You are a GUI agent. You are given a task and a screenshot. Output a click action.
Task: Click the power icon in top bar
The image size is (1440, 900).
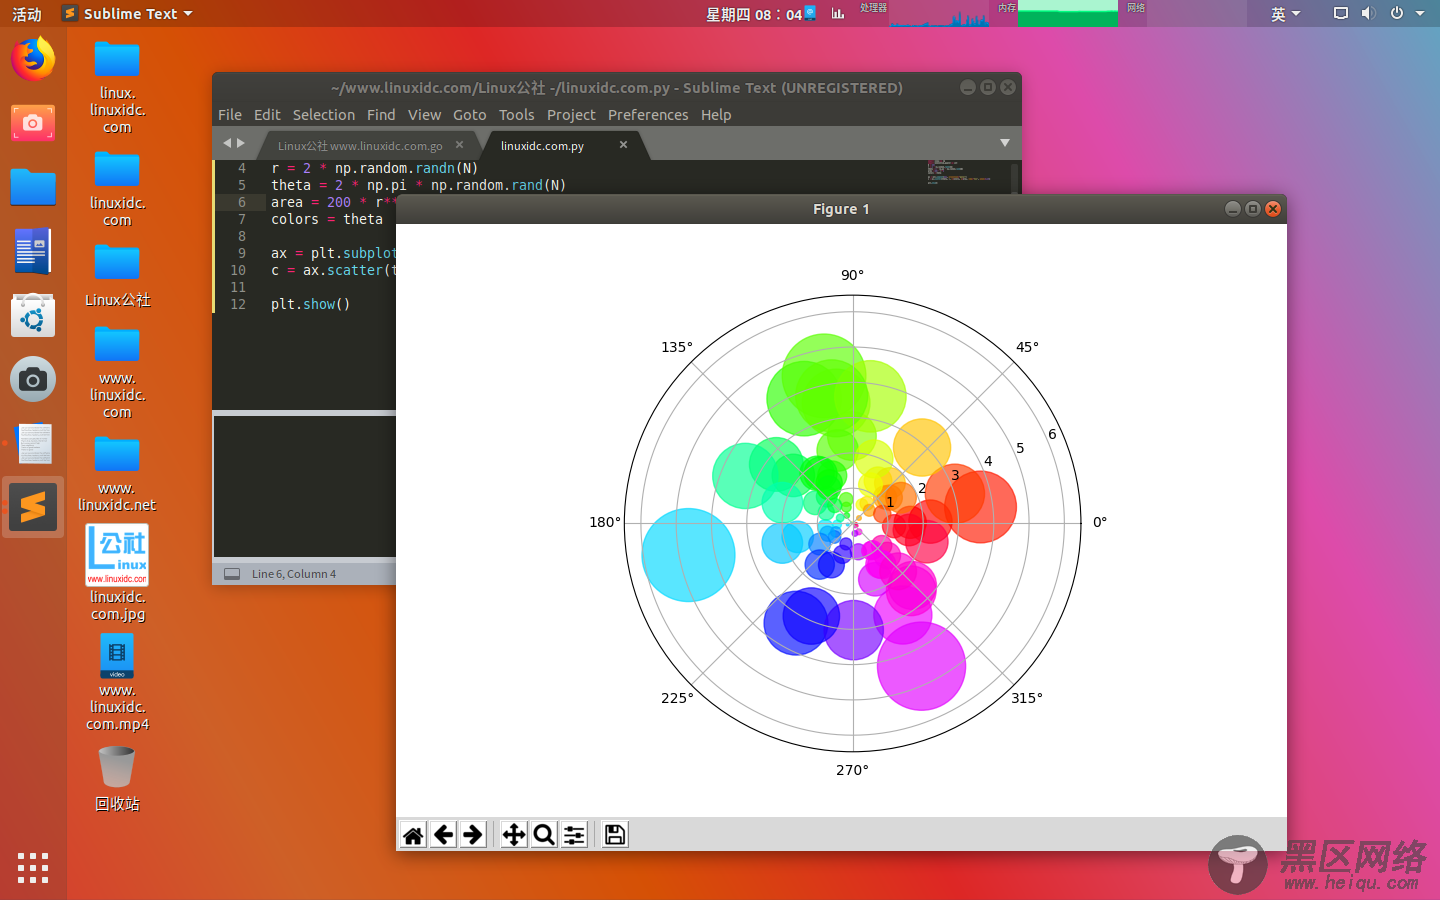pos(1397,13)
